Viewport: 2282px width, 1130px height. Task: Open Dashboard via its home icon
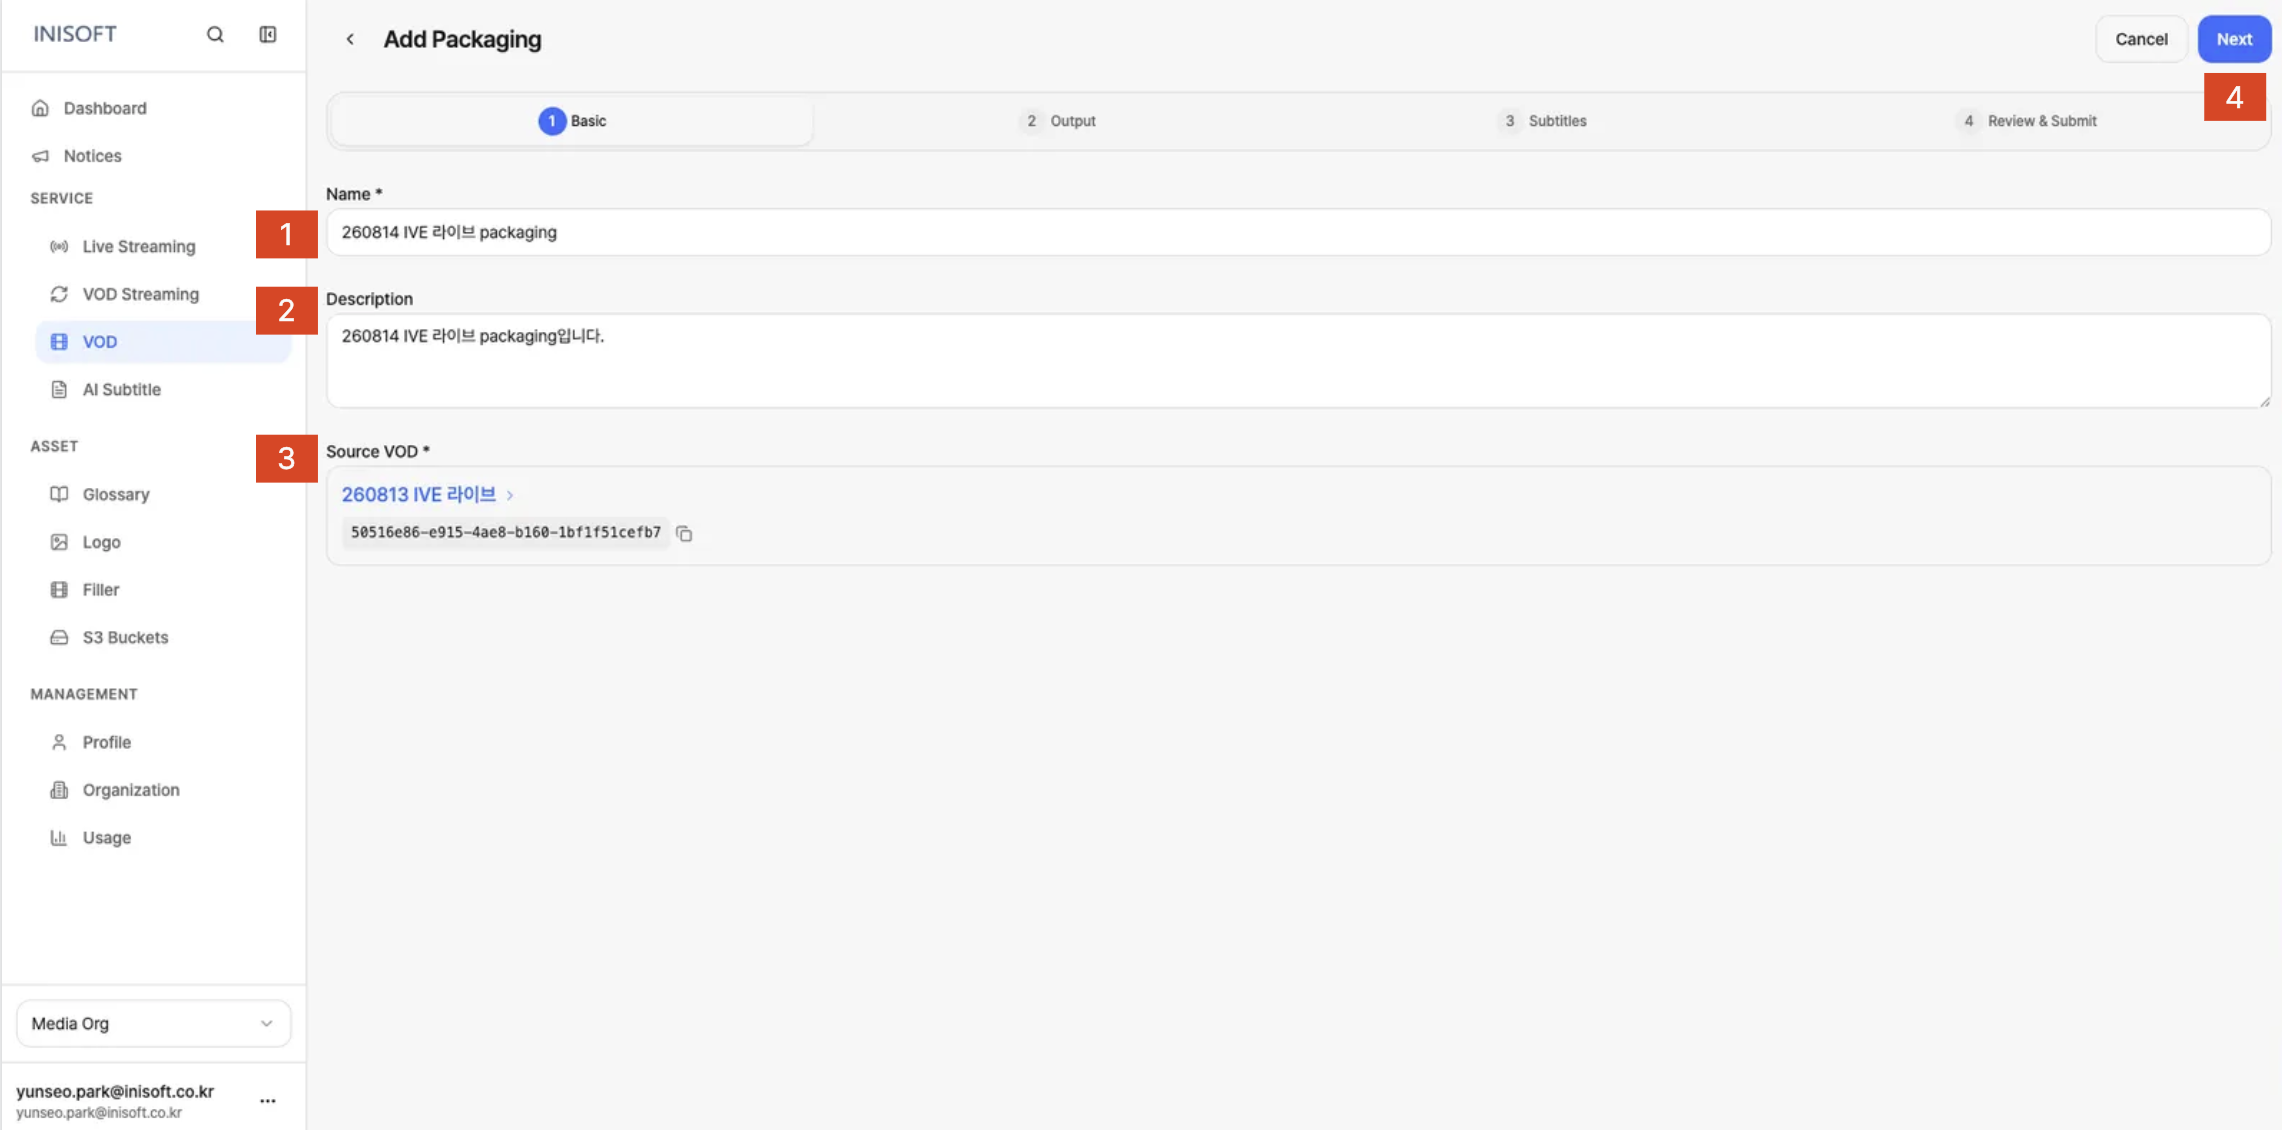point(40,108)
